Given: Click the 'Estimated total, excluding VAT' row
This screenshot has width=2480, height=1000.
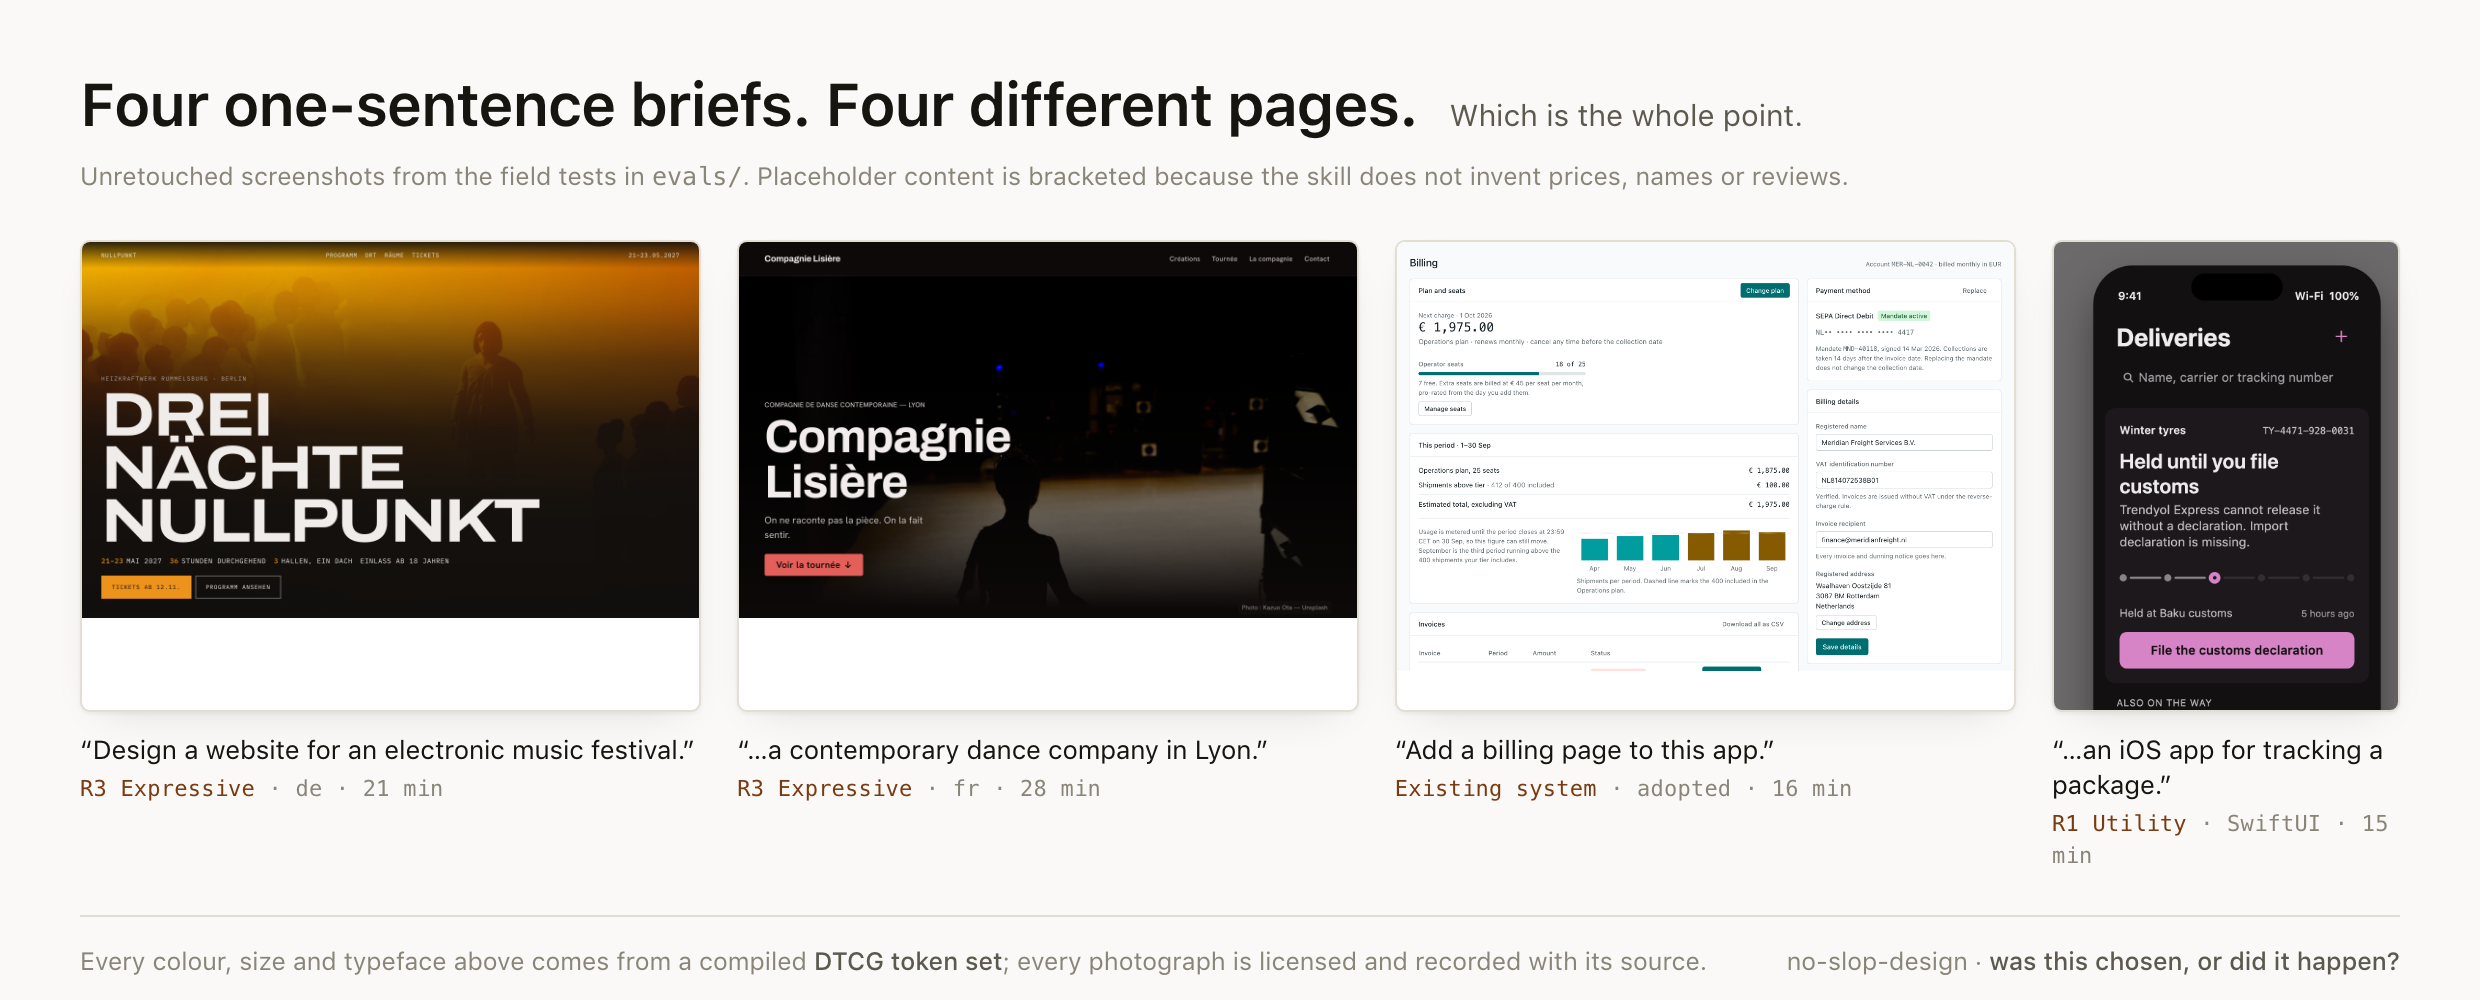Looking at the screenshot, I should pyautogui.click(x=1603, y=505).
